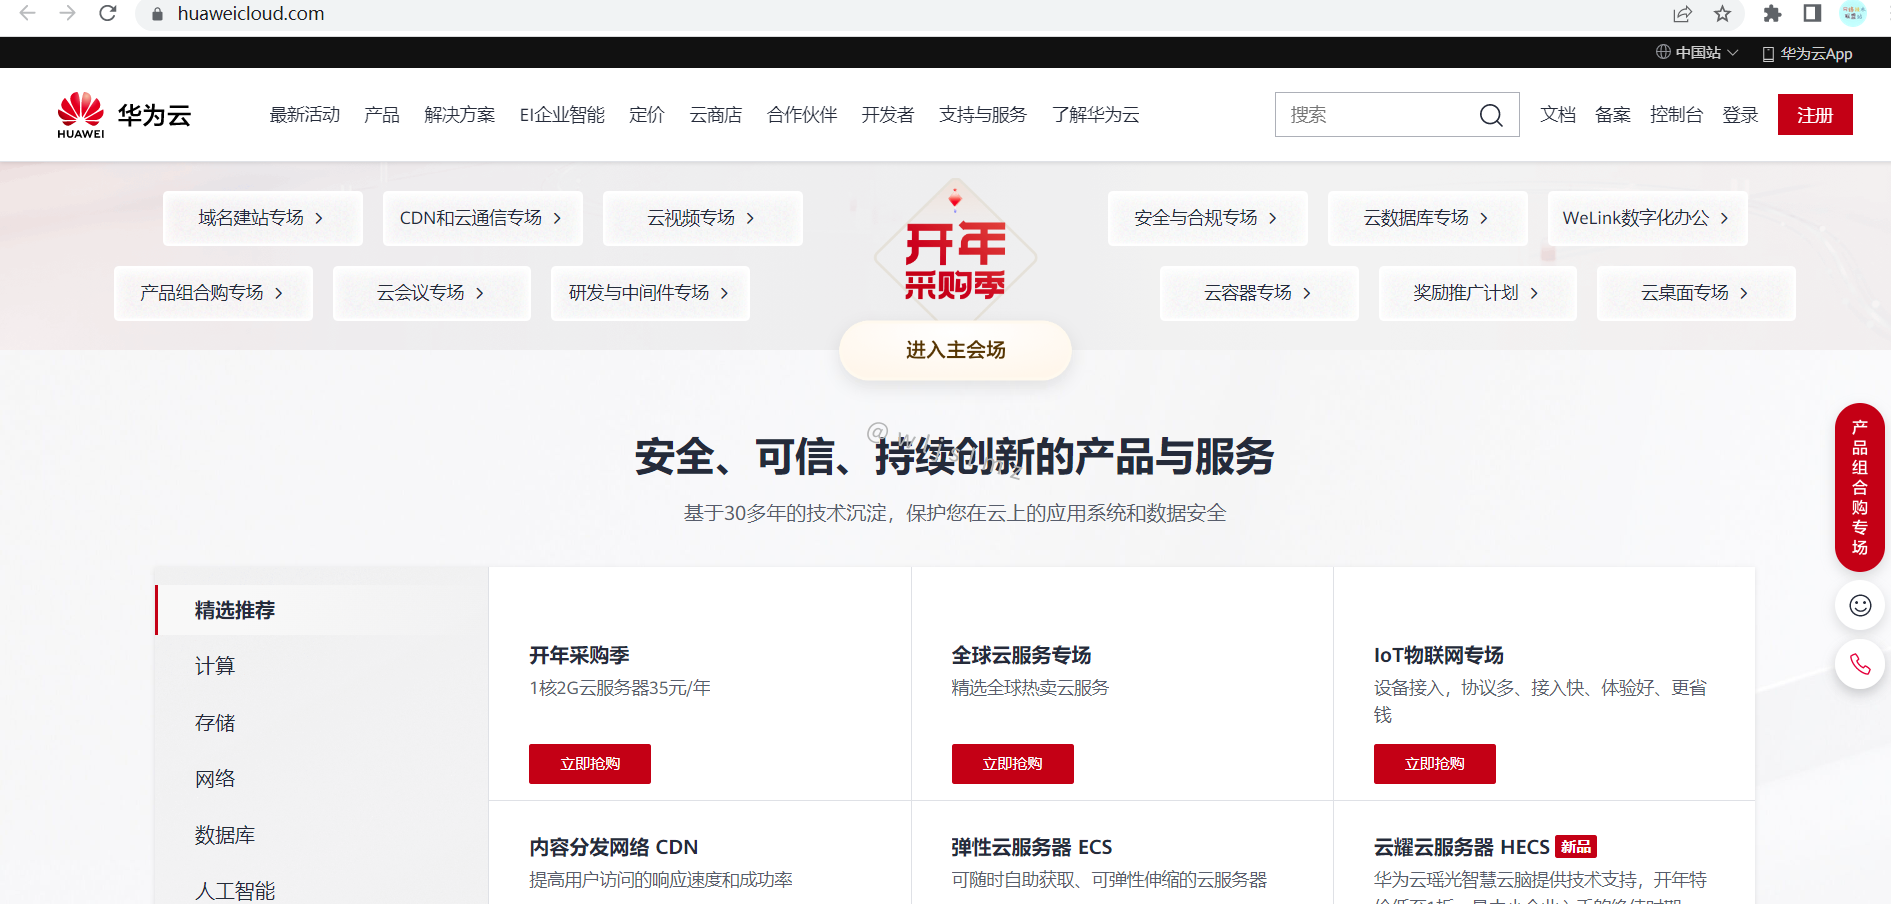Open the browser extensions puzzle icon
This screenshot has width=1891, height=904.
1772,14
